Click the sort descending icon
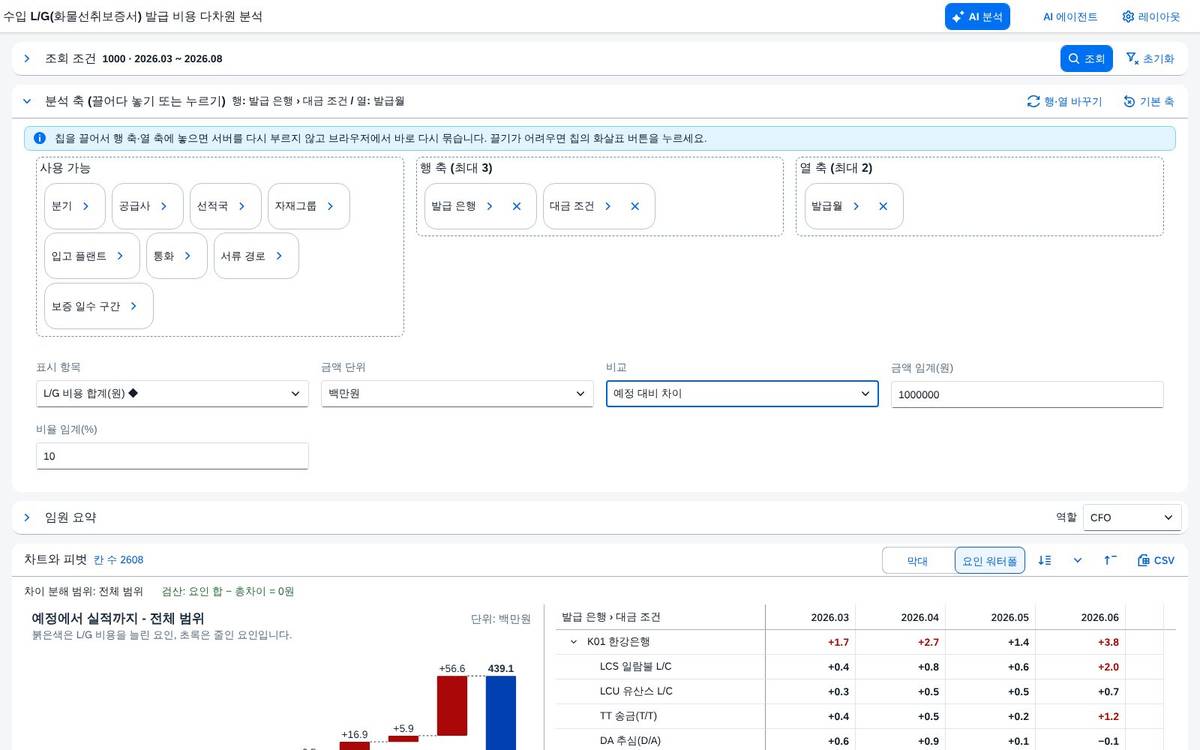Image resolution: width=1200 pixels, height=750 pixels. point(1045,560)
